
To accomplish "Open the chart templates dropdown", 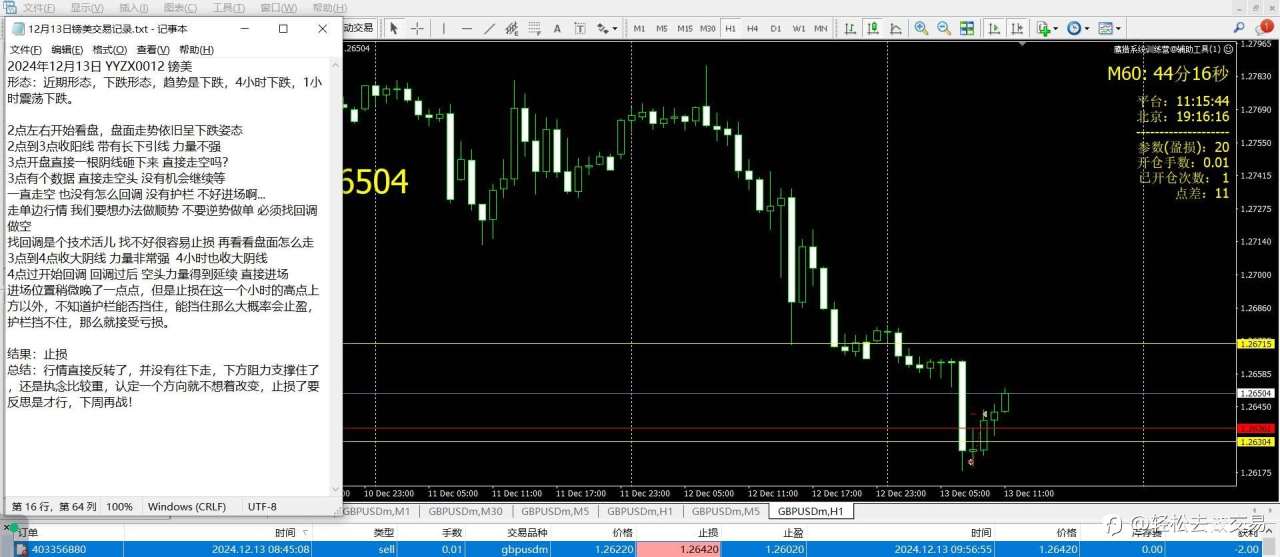I will tap(1109, 29).
